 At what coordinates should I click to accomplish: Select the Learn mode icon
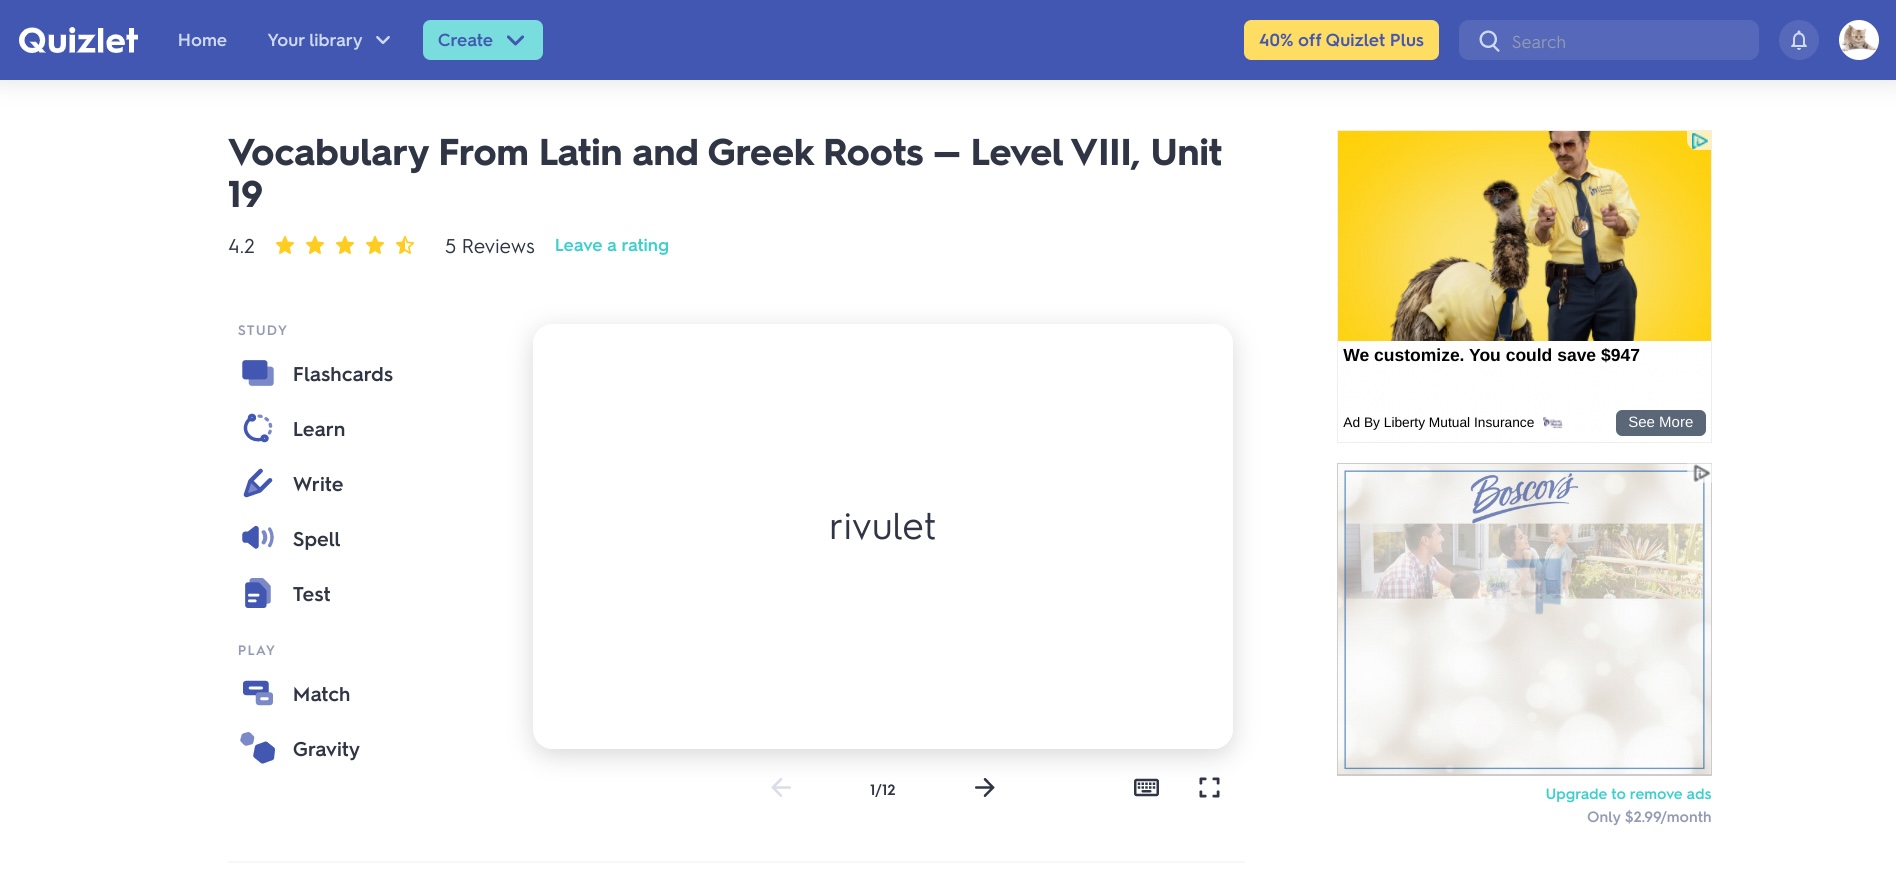tap(258, 429)
